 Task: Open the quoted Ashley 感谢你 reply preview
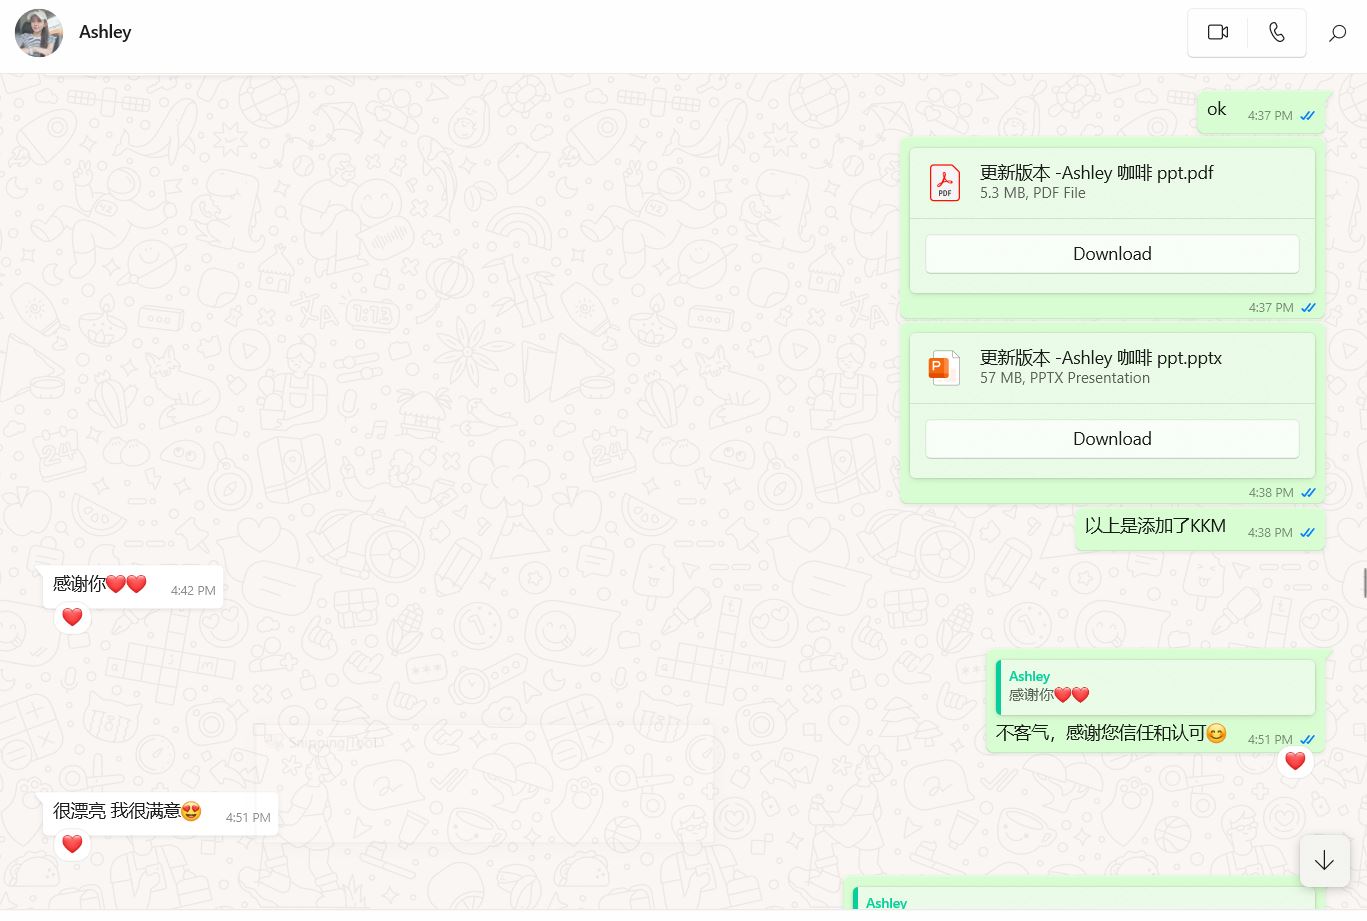coord(1155,686)
